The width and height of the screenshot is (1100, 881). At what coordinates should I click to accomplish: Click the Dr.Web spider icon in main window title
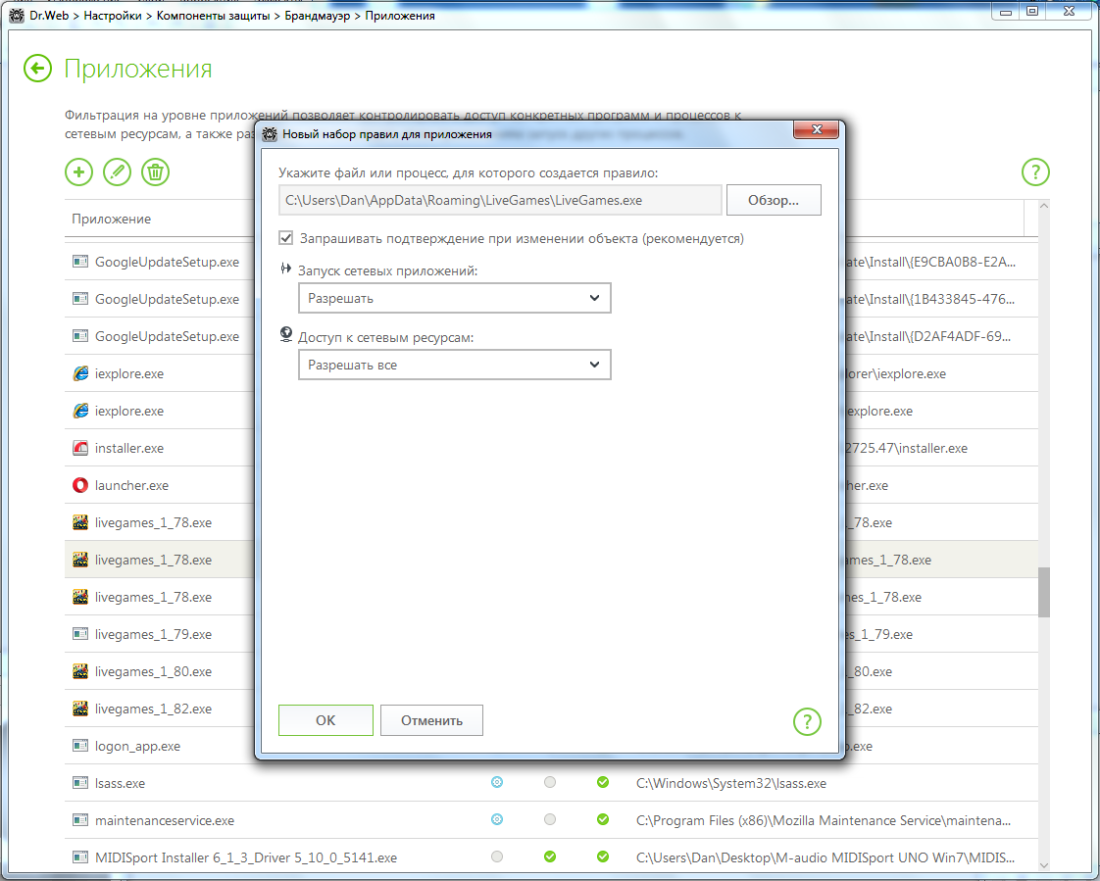click(x=17, y=15)
